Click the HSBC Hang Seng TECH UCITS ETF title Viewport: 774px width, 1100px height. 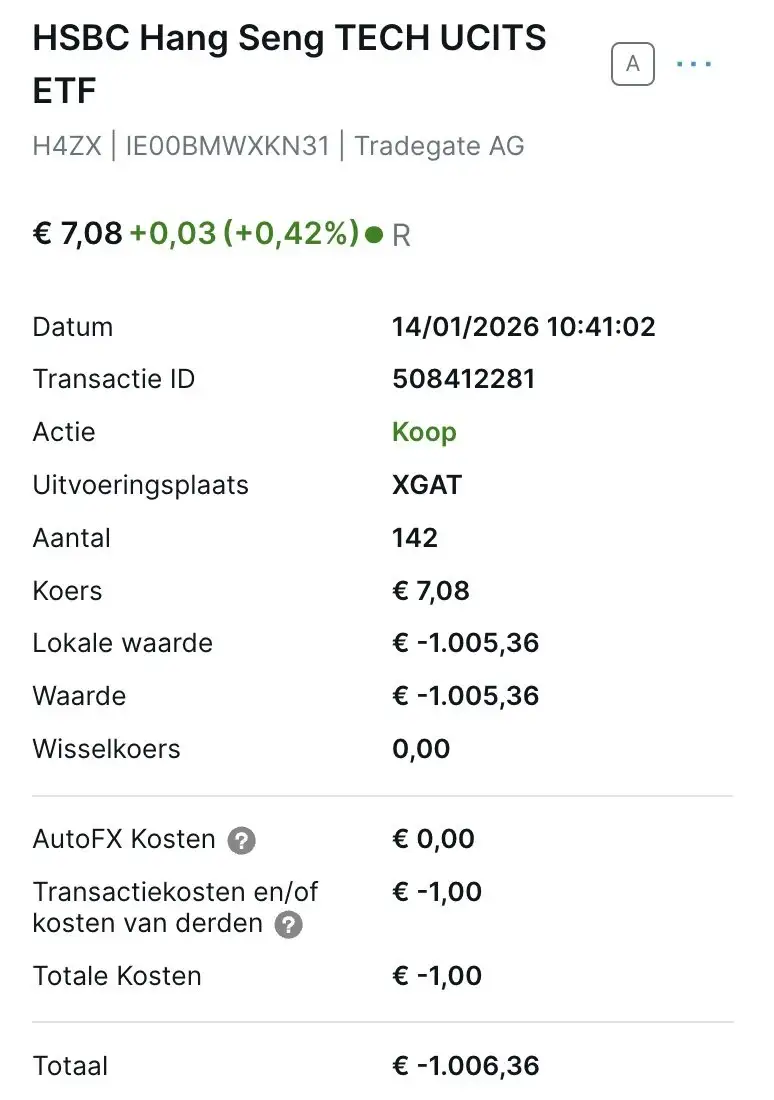tap(289, 64)
